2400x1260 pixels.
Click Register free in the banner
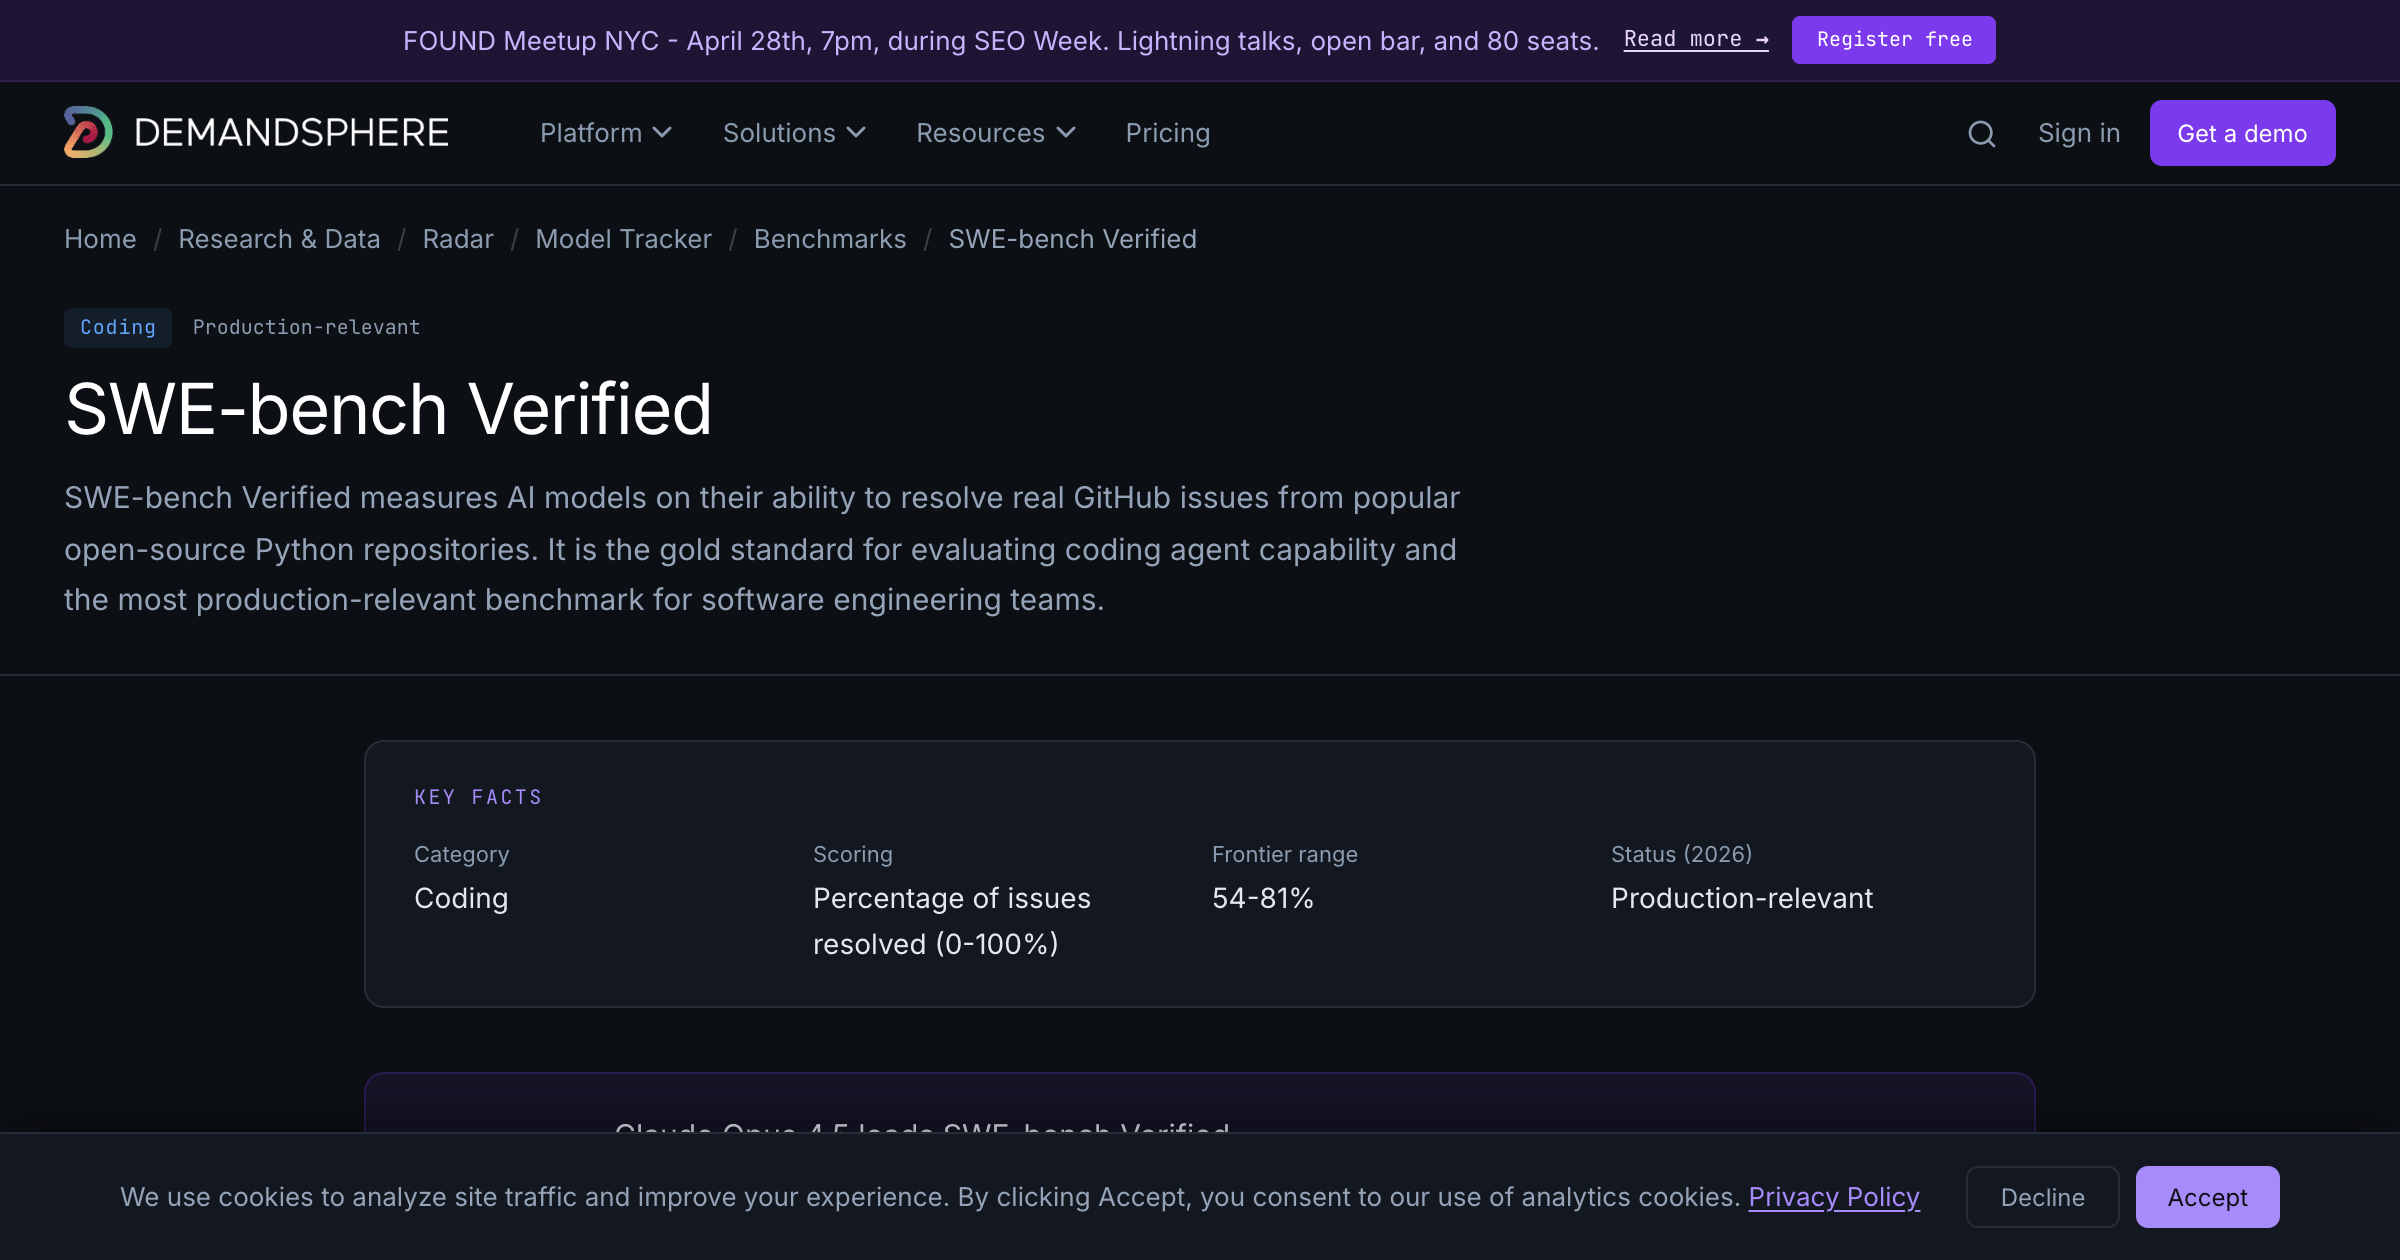tap(1893, 40)
